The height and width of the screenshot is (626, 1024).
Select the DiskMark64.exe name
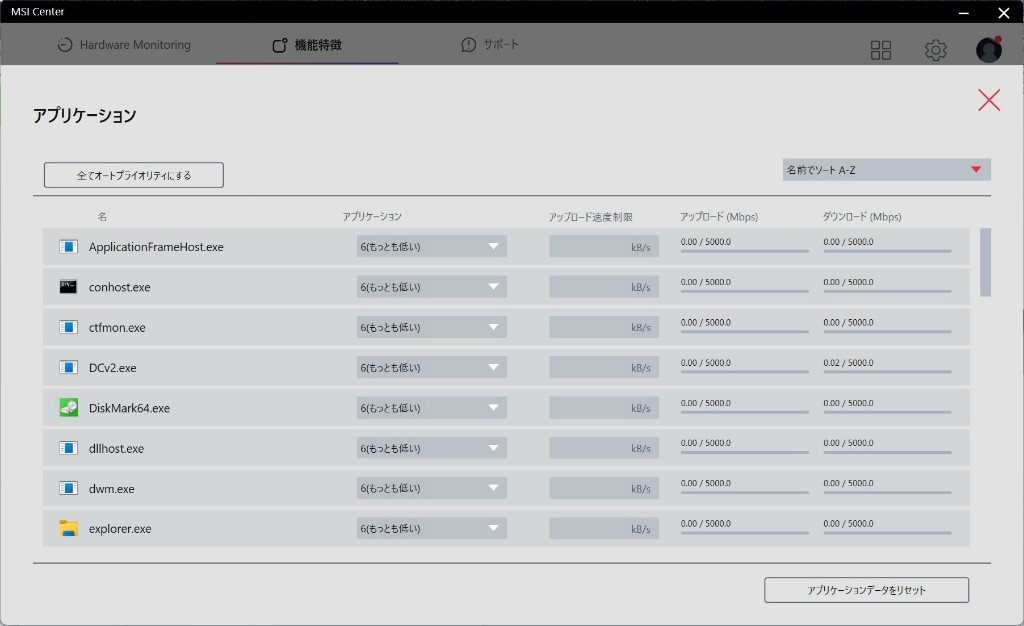[129, 408]
